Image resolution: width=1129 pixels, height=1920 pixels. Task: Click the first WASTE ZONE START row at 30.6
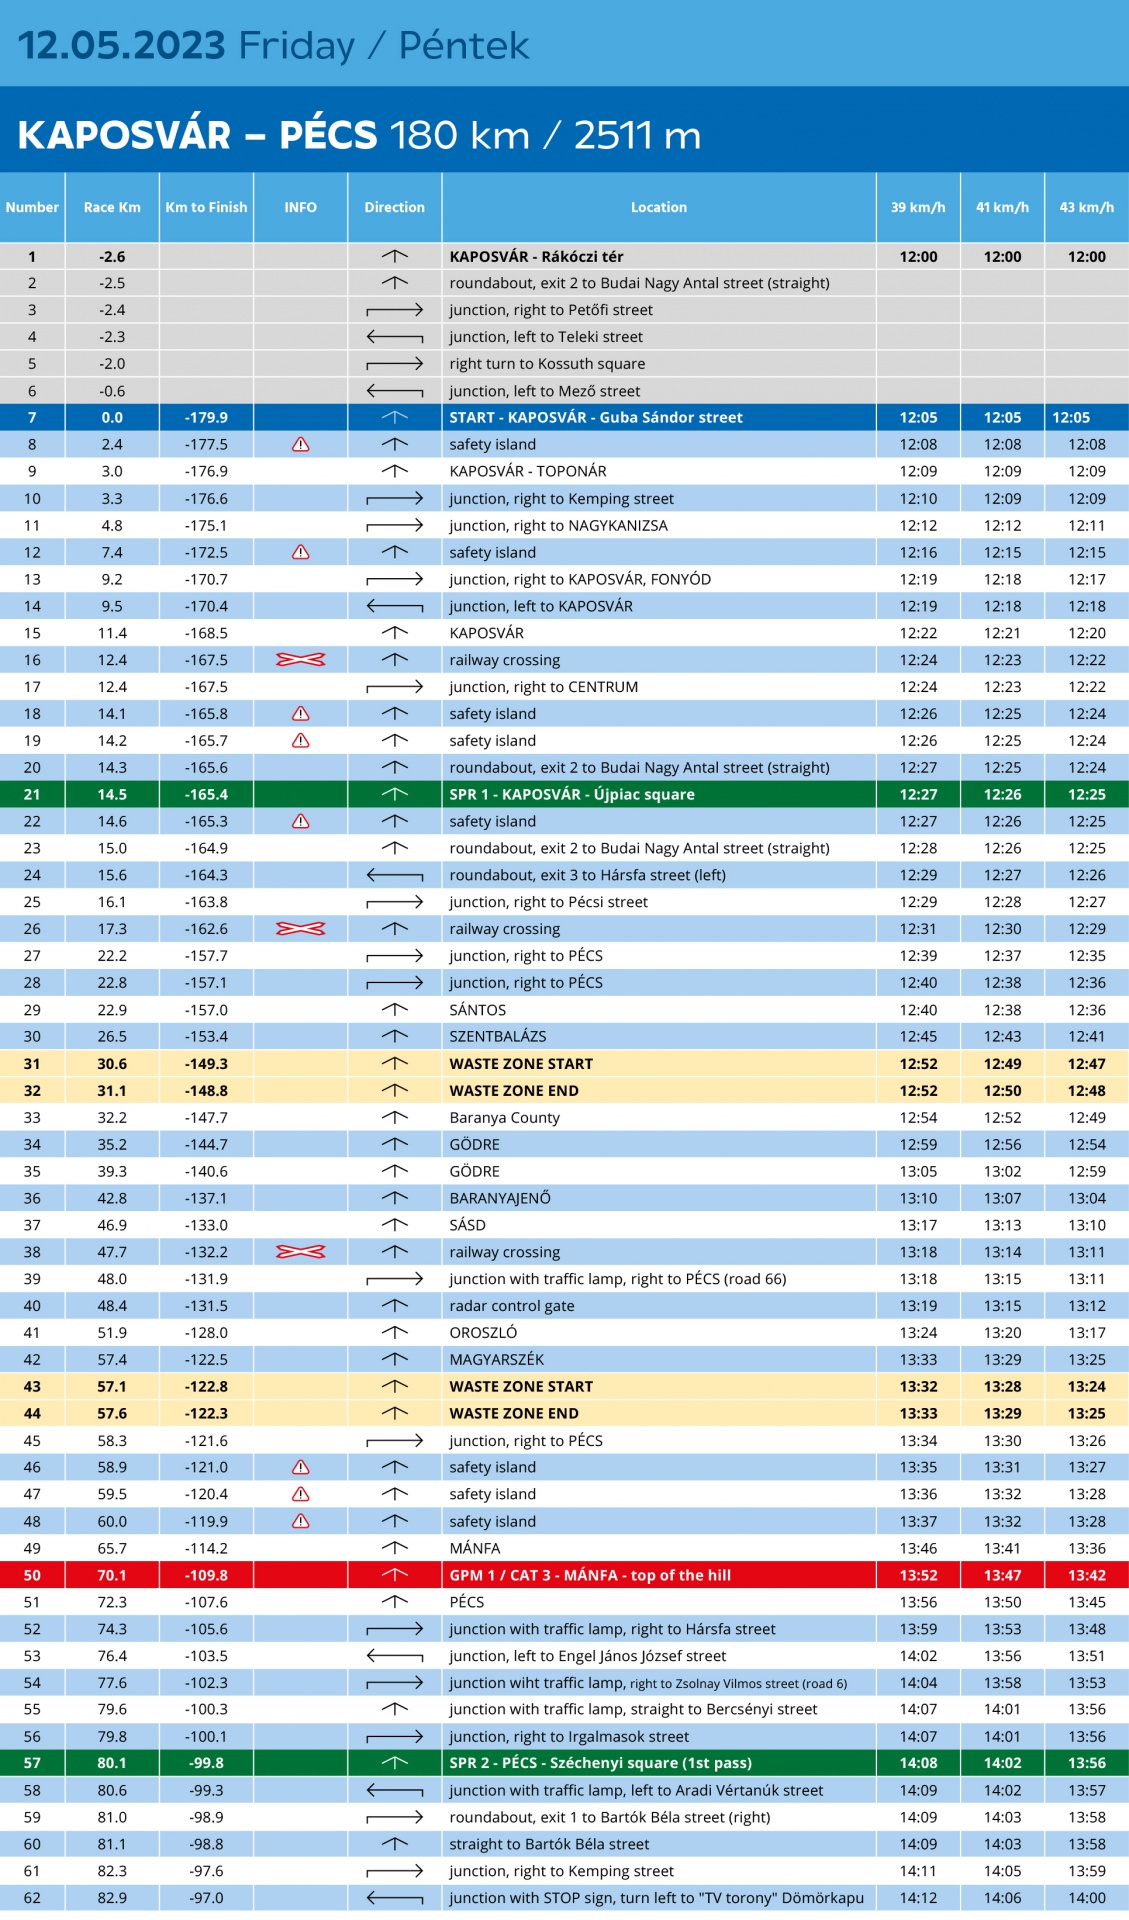[564, 1064]
